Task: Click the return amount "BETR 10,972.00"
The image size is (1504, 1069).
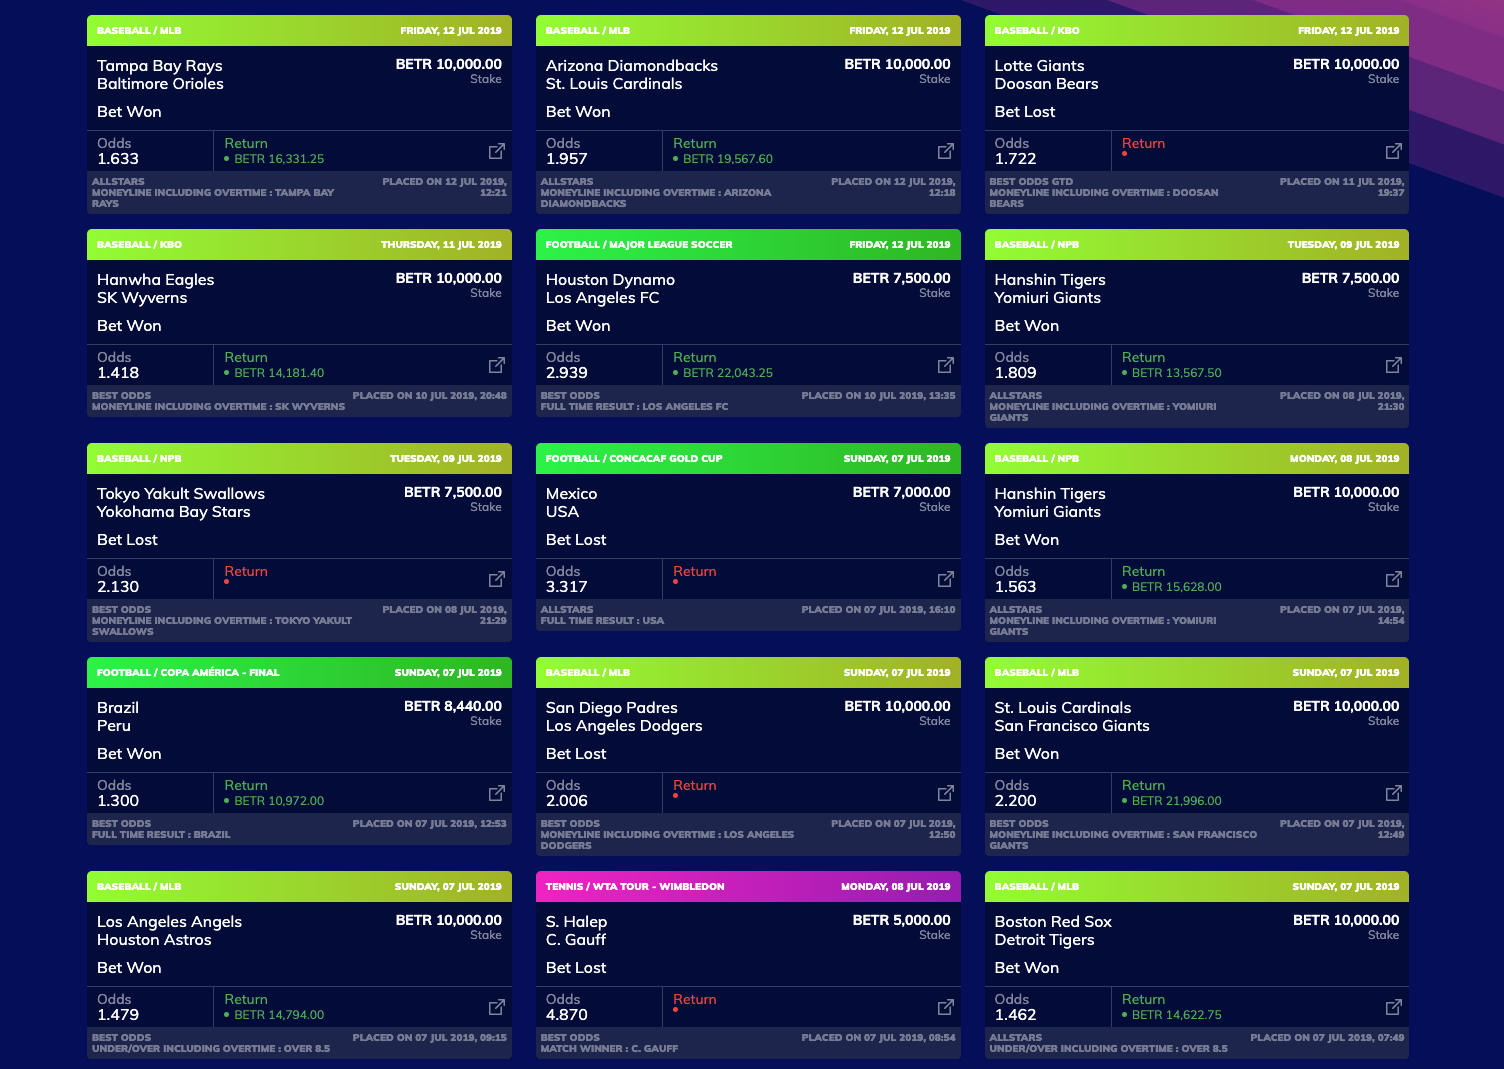Action: click(279, 801)
